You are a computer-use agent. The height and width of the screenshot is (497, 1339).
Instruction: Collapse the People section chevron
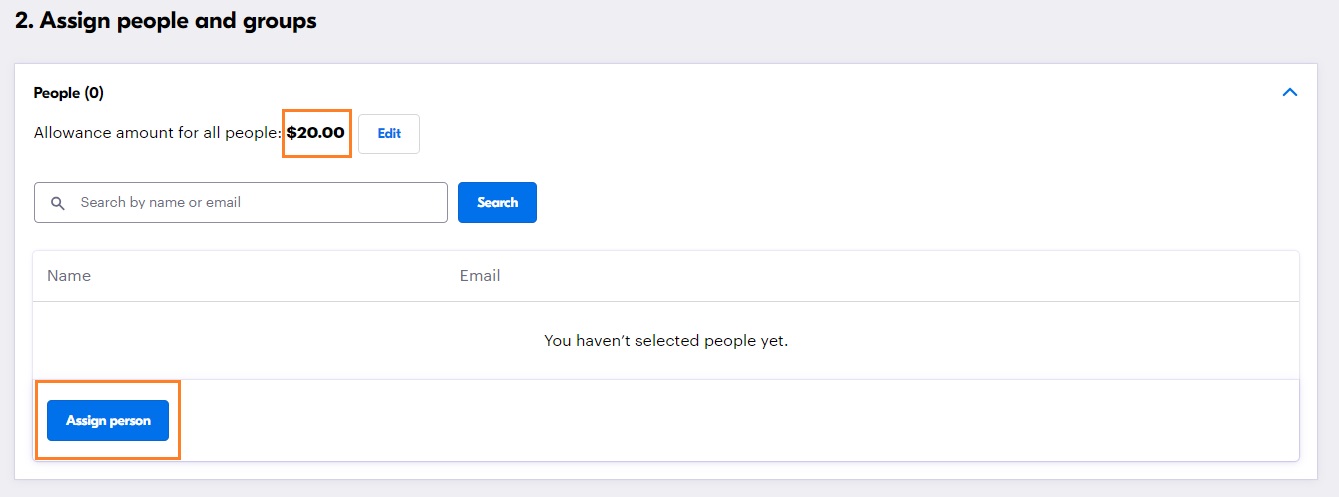click(1289, 92)
